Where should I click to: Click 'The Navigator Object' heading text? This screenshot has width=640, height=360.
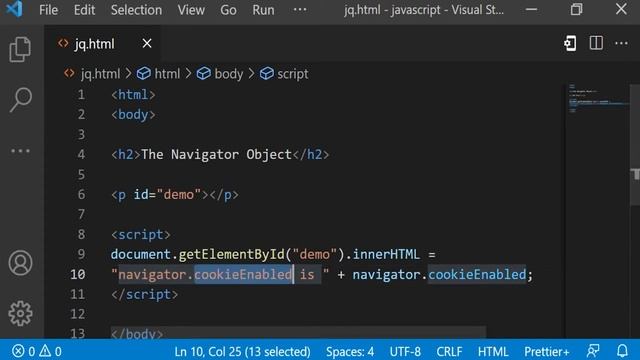coord(216,154)
